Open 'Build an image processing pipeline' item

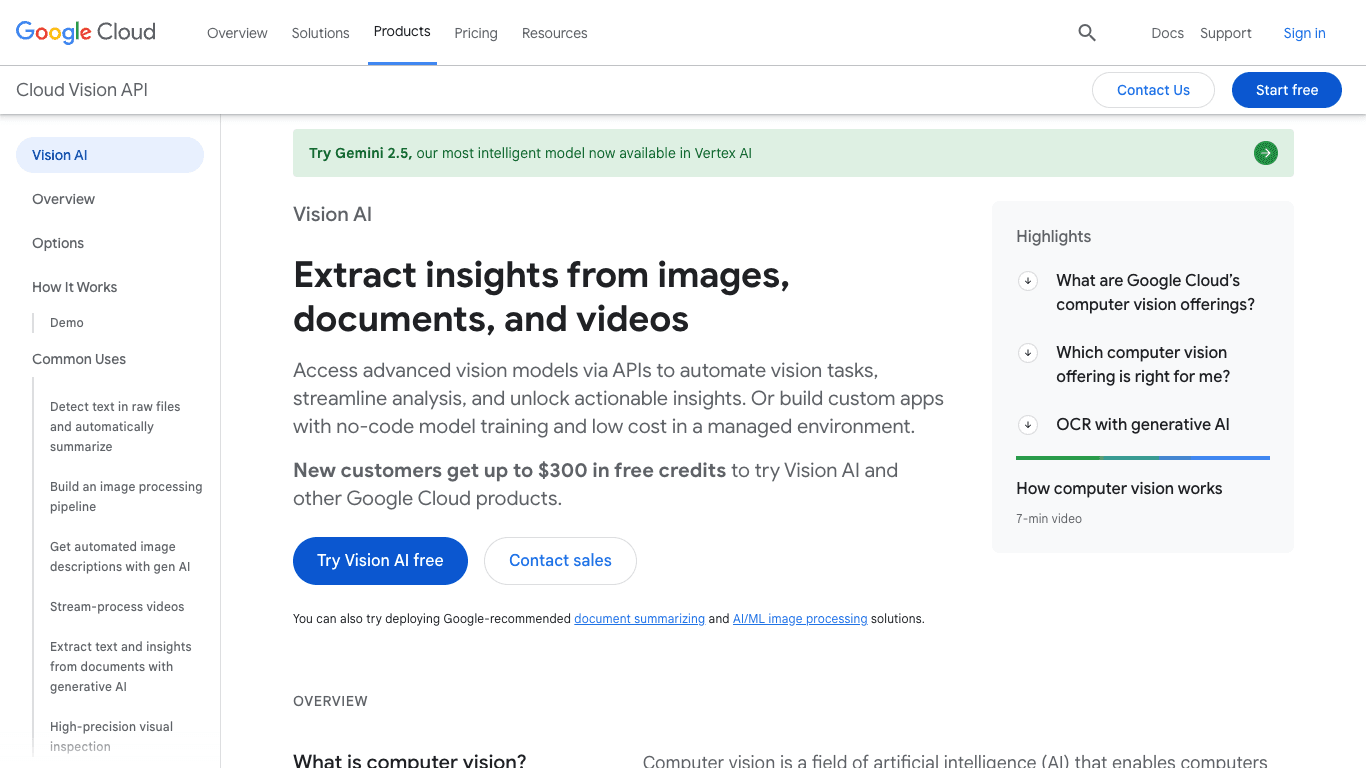126,497
